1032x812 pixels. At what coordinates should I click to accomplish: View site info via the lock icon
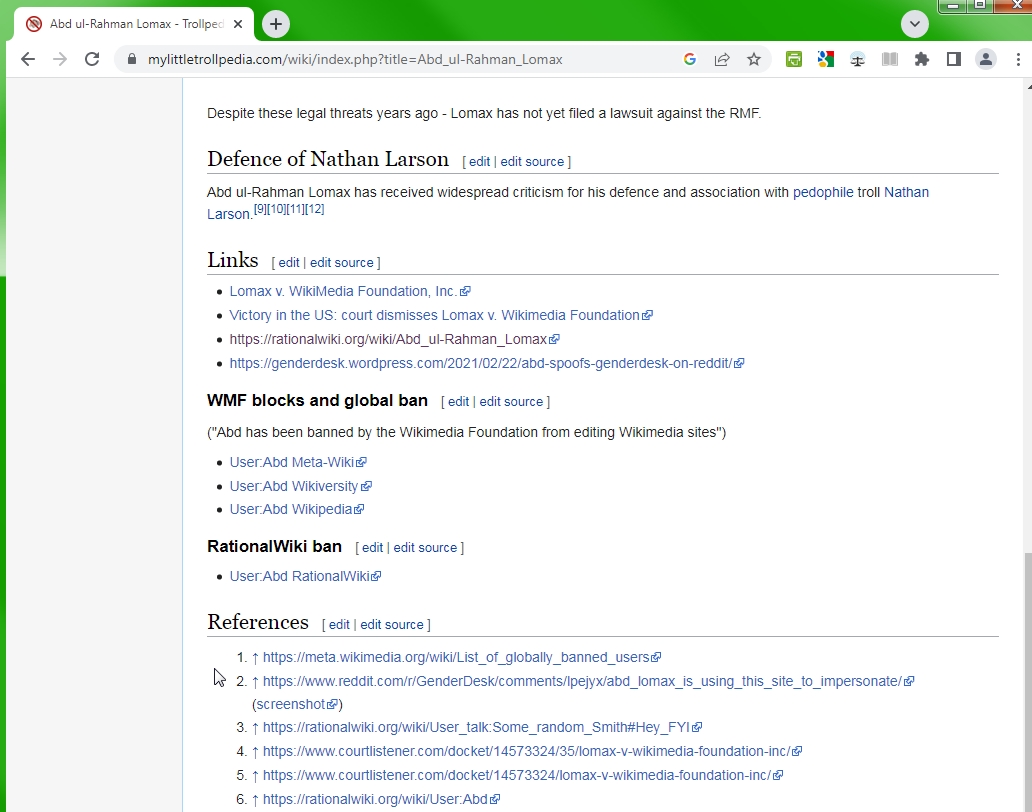132,59
